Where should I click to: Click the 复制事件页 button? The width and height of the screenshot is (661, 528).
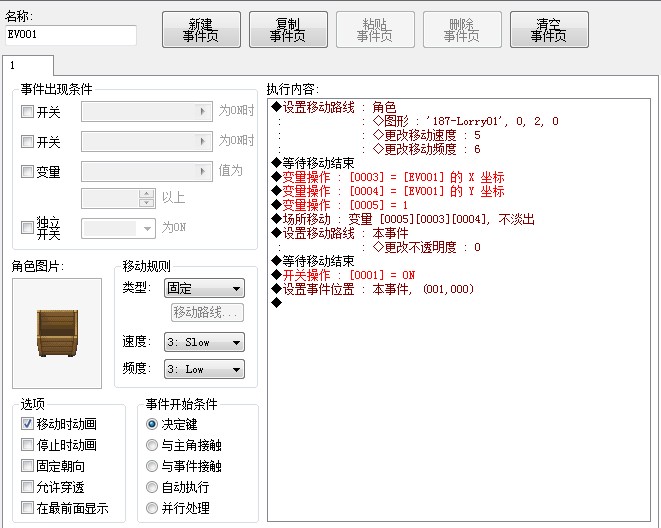point(288,29)
